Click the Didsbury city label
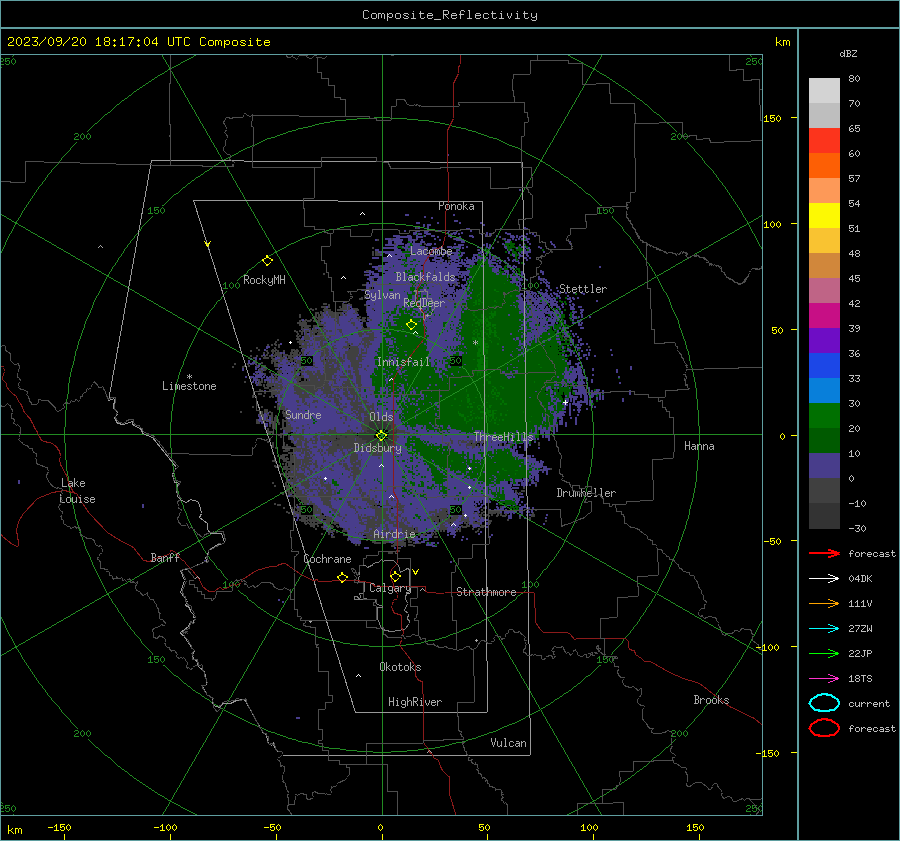The height and width of the screenshot is (841, 900). [x=377, y=448]
